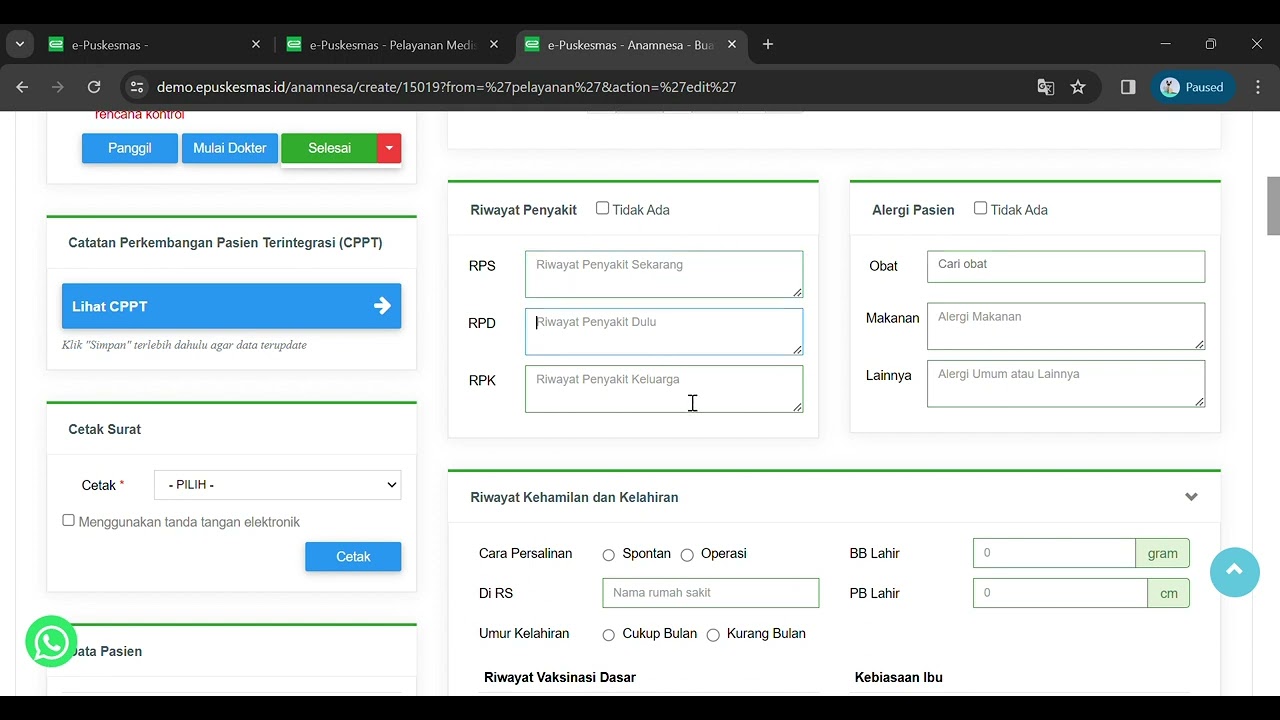Open site information icon in address bar
Viewport: 1280px width, 720px height.
[137, 87]
